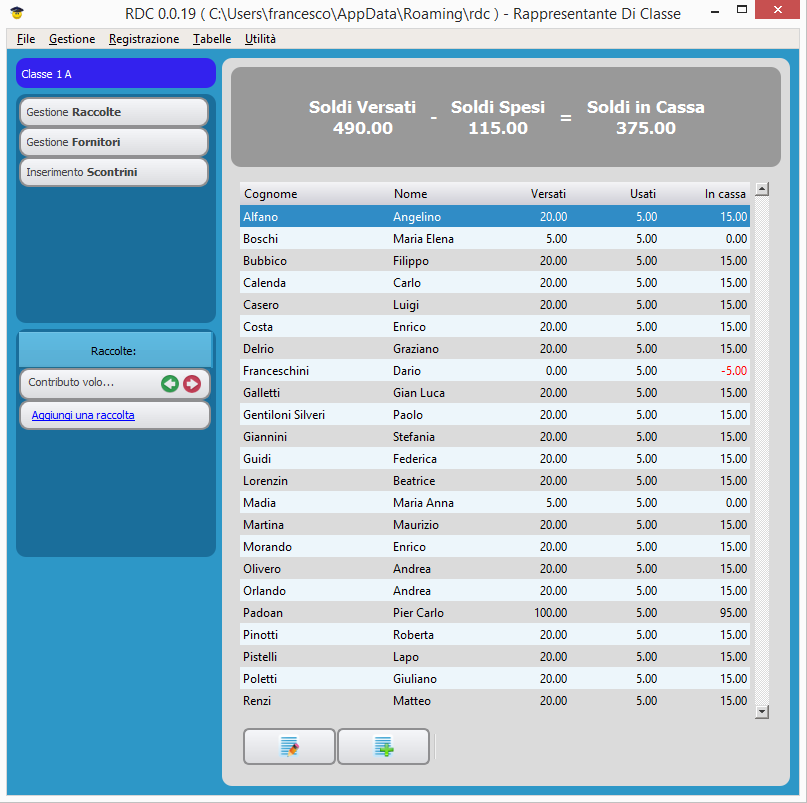The image size is (807, 803).
Task: Select the Morando Enrico row
Action: 495,547
